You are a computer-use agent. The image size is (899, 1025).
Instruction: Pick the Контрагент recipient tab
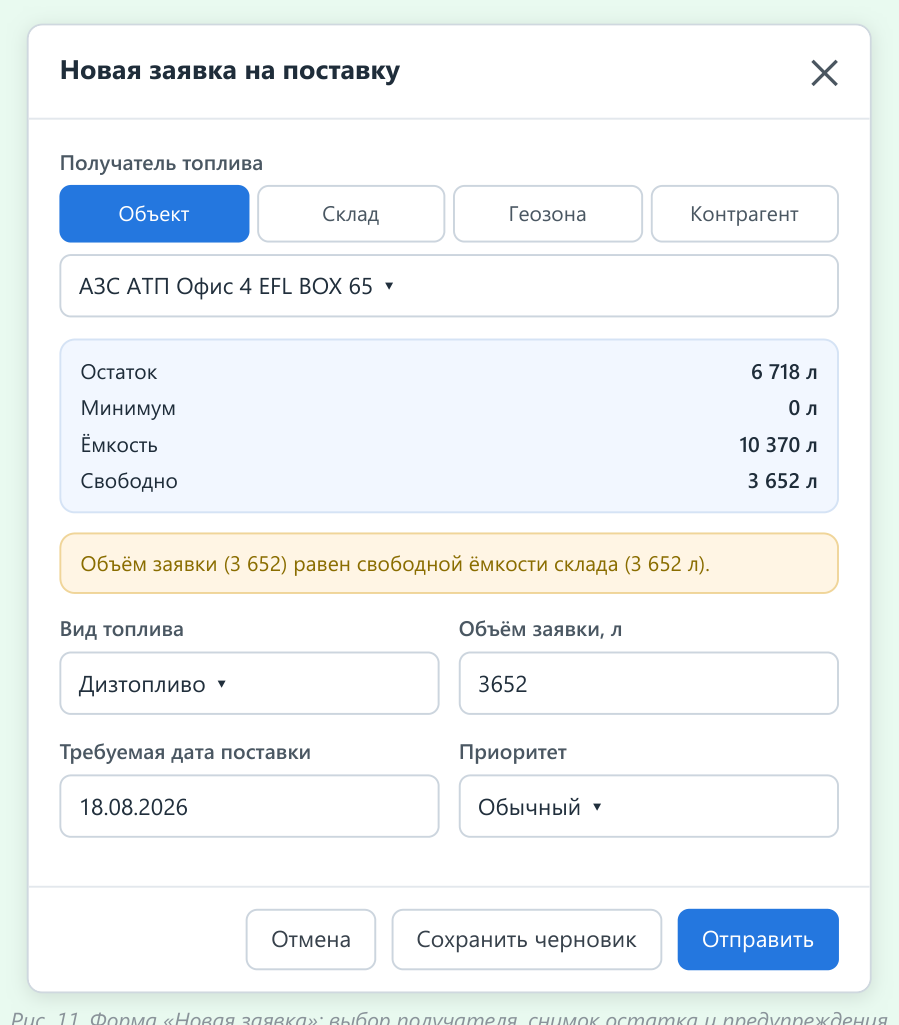(745, 214)
